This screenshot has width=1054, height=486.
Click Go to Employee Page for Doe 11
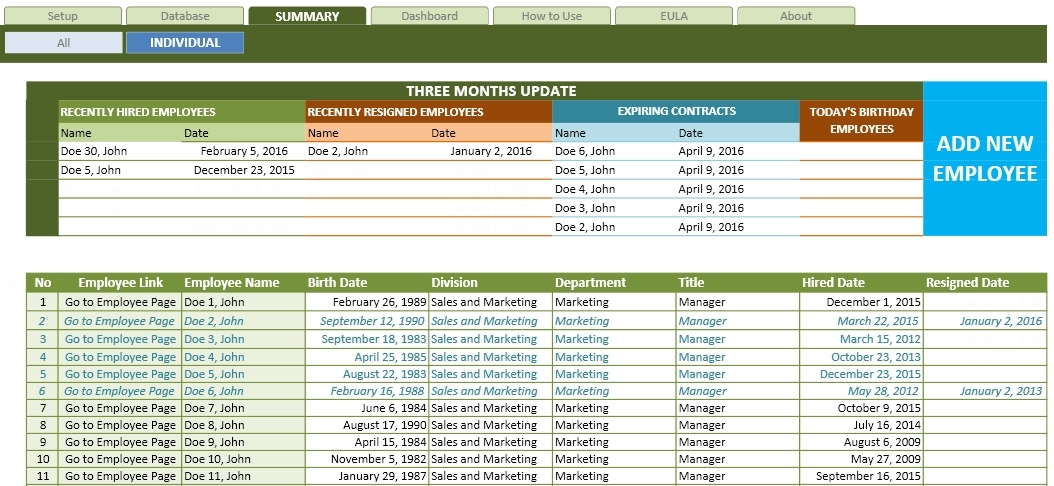pyautogui.click(x=120, y=477)
